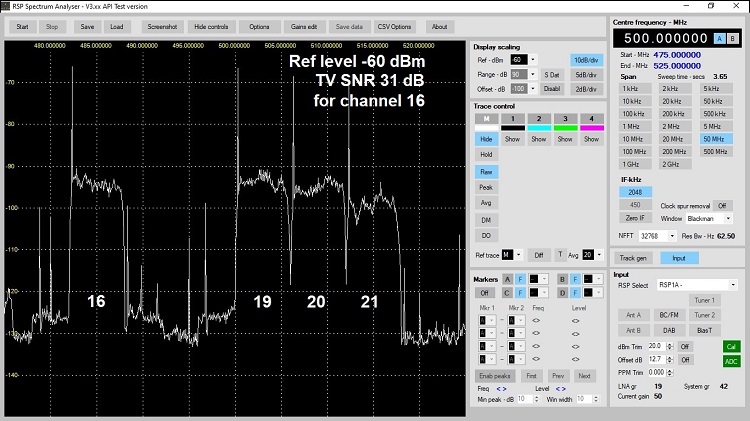Switch to the Track gen tab
750x421 pixels.
click(x=634, y=257)
